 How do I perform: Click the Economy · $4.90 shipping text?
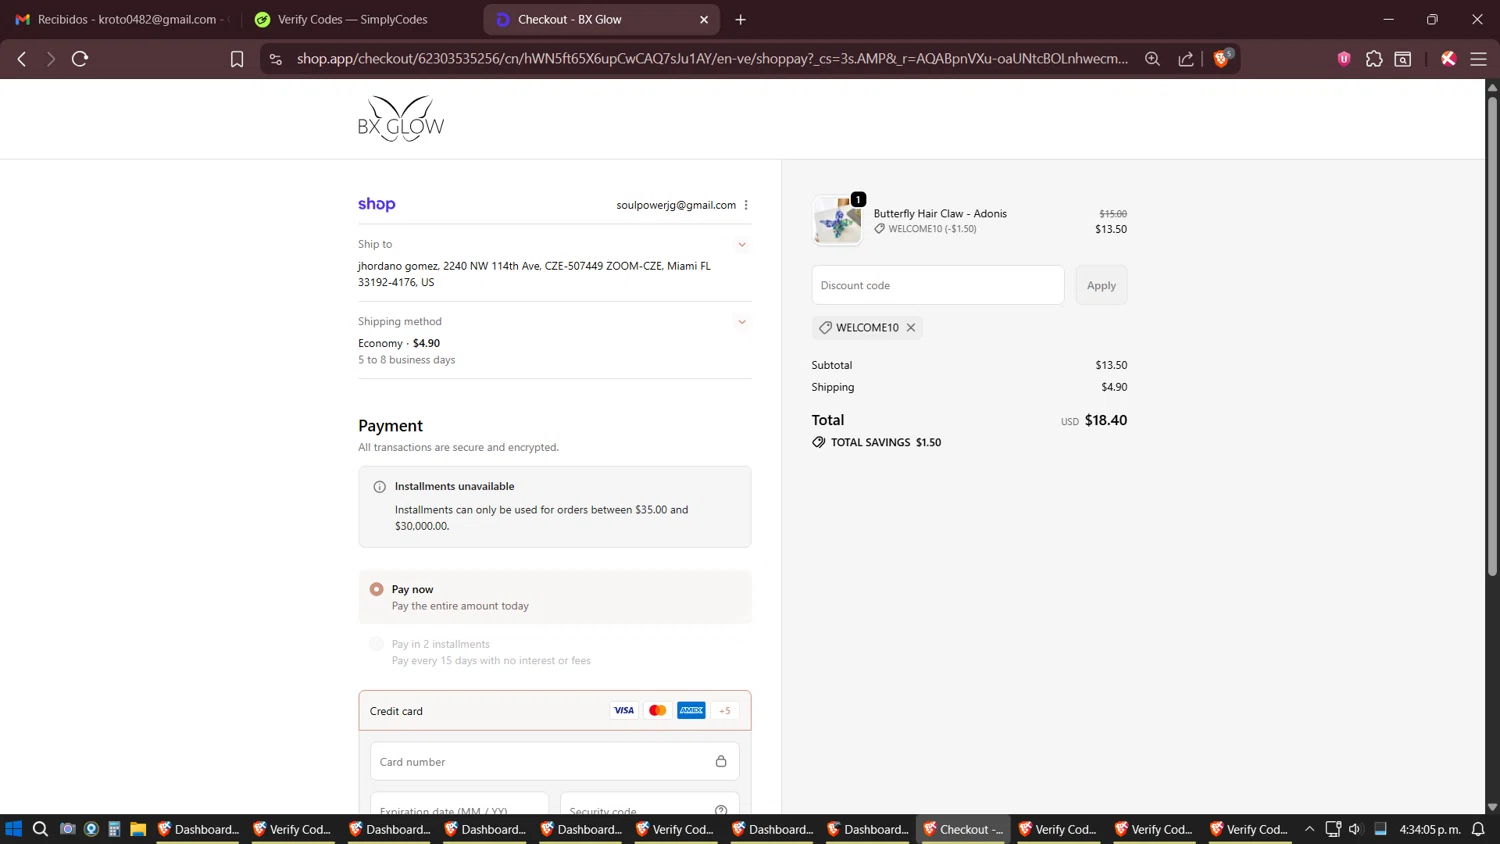(399, 343)
